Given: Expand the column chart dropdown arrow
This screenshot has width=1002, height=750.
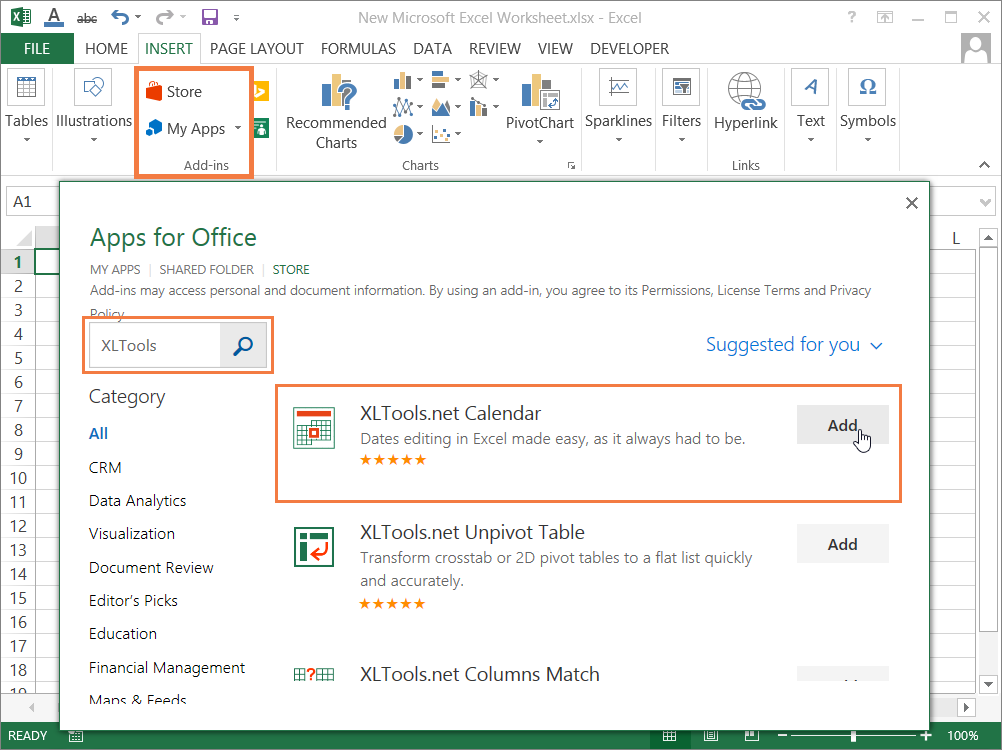Looking at the screenshot, I should point(420,80).
